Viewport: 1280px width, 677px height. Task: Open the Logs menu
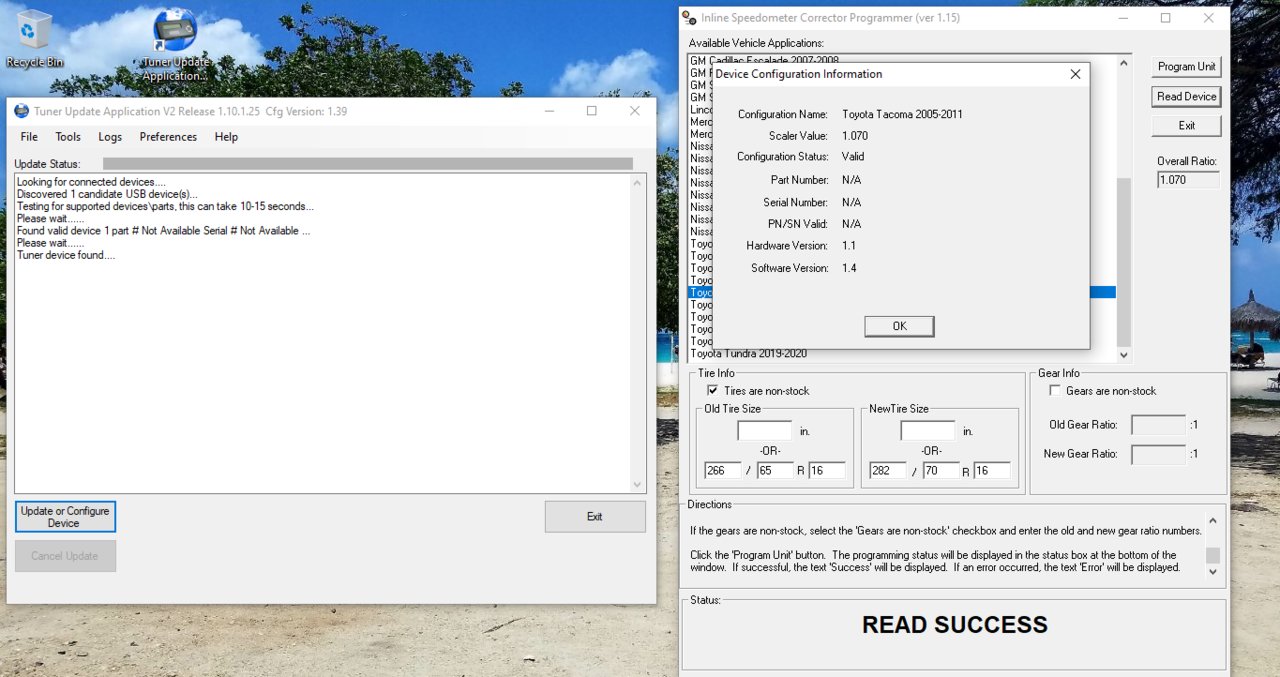click(110, 137)
